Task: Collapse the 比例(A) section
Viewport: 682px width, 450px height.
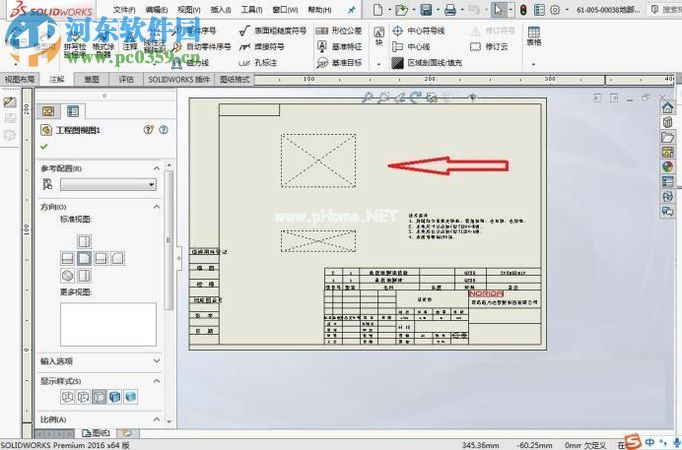Action: [x=157, y=419]
